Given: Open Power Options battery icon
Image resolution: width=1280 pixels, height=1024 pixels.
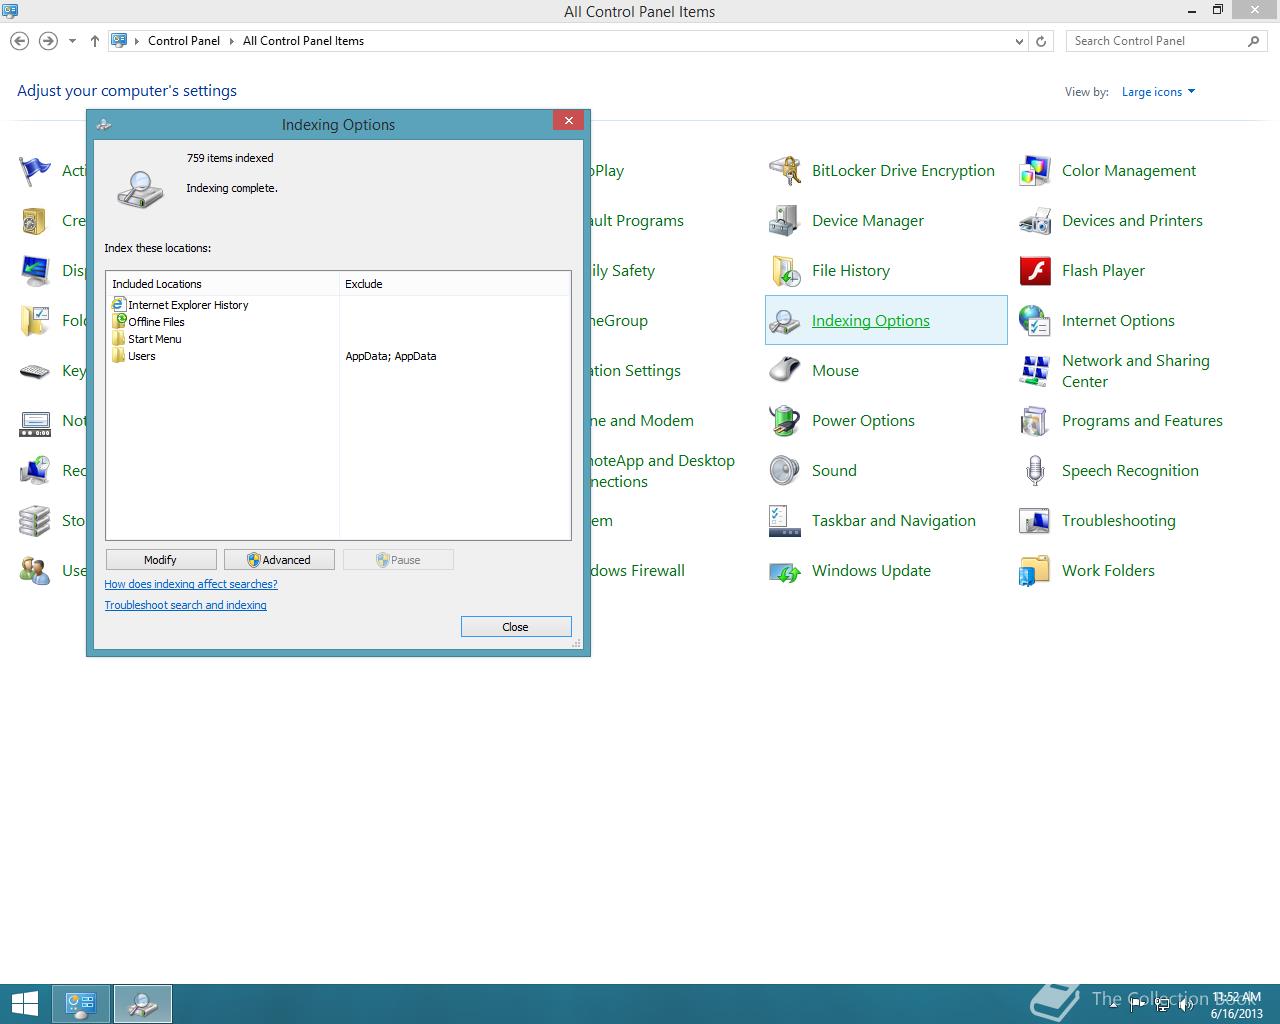Looking at the screenshot, I should click(x=785, y=421).
